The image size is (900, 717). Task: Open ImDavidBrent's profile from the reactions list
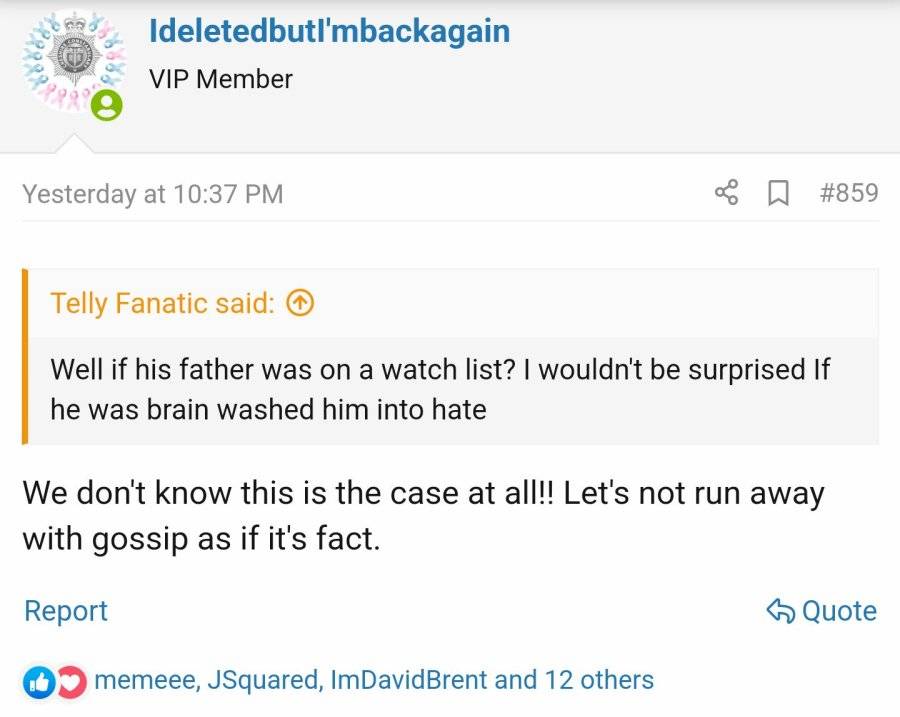409,680
